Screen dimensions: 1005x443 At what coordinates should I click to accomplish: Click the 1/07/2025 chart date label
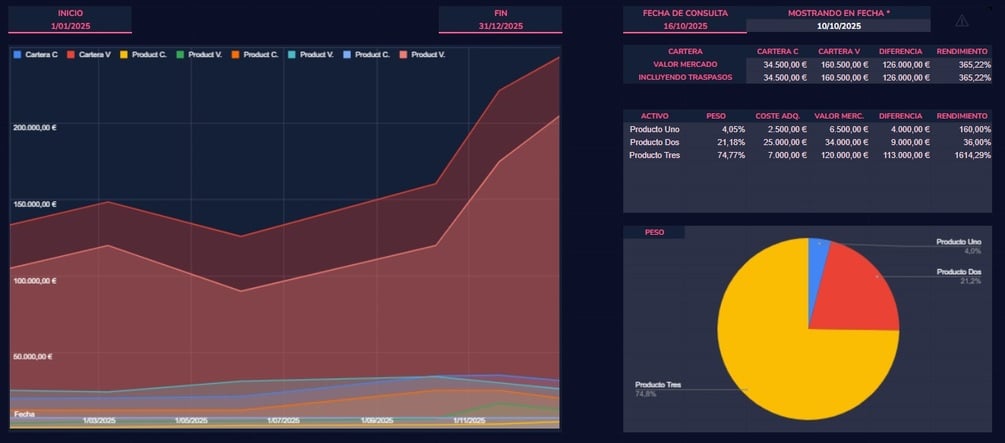[283, 421]
